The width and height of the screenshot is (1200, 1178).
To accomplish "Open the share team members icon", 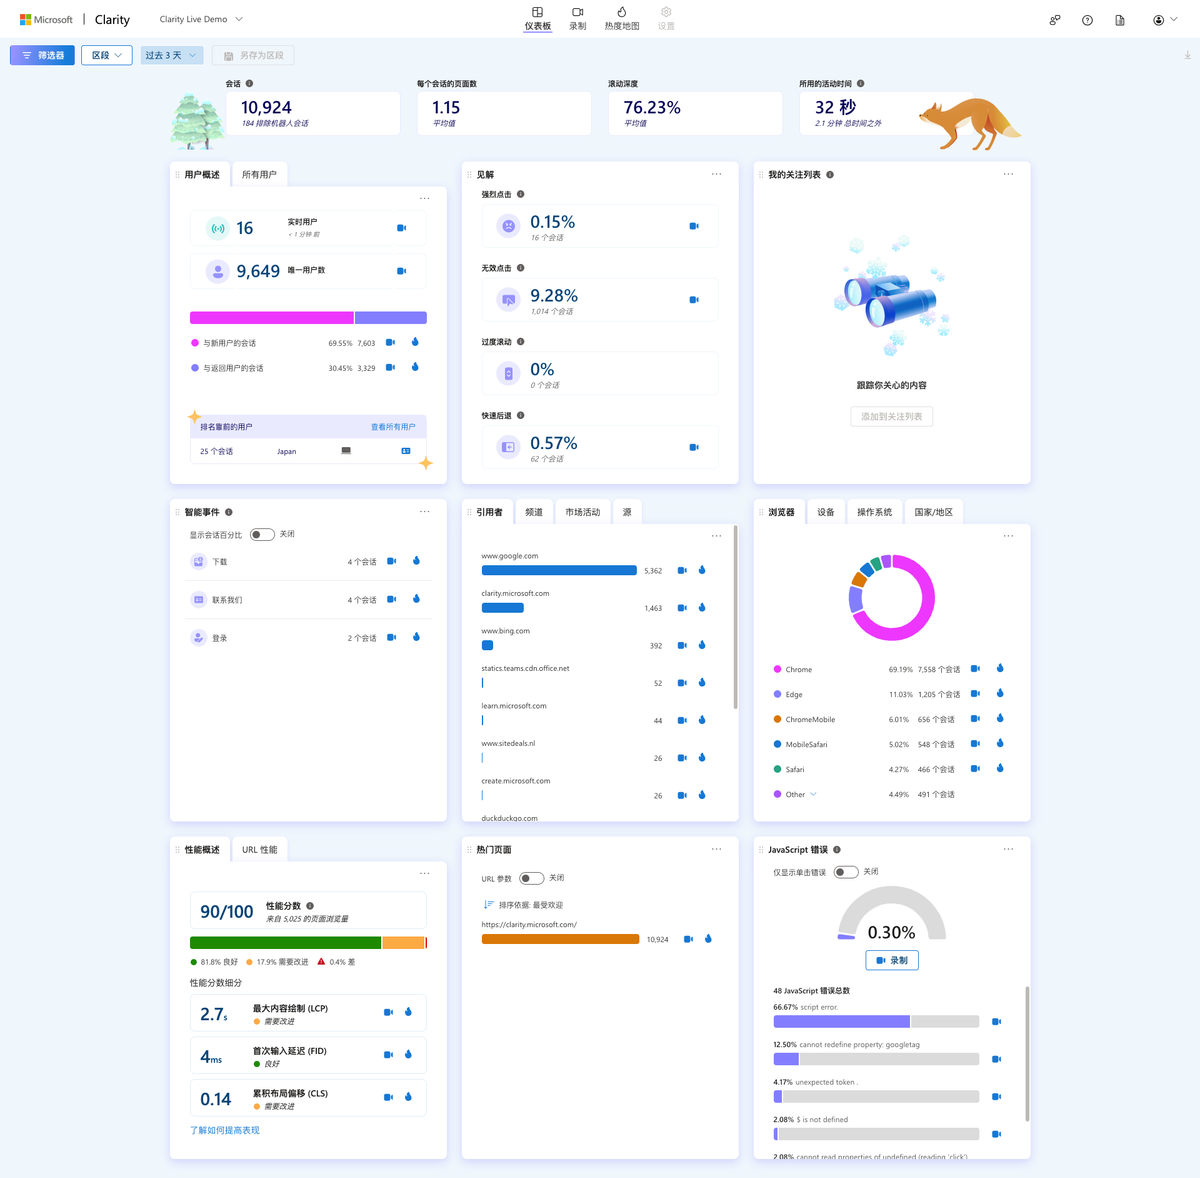I will (1054, 20).
